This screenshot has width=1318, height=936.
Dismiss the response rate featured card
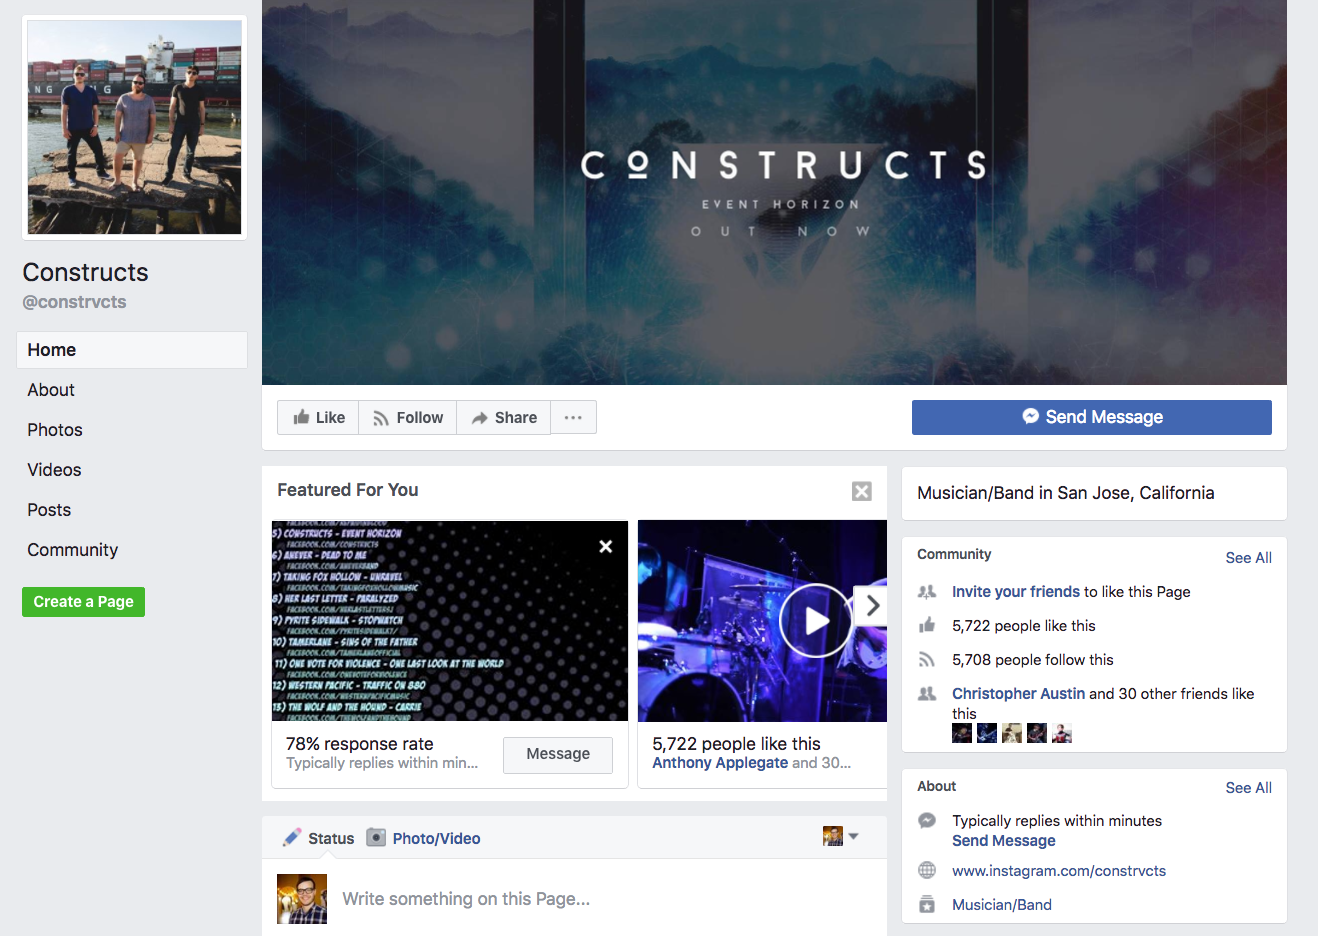tap(605, 547)
